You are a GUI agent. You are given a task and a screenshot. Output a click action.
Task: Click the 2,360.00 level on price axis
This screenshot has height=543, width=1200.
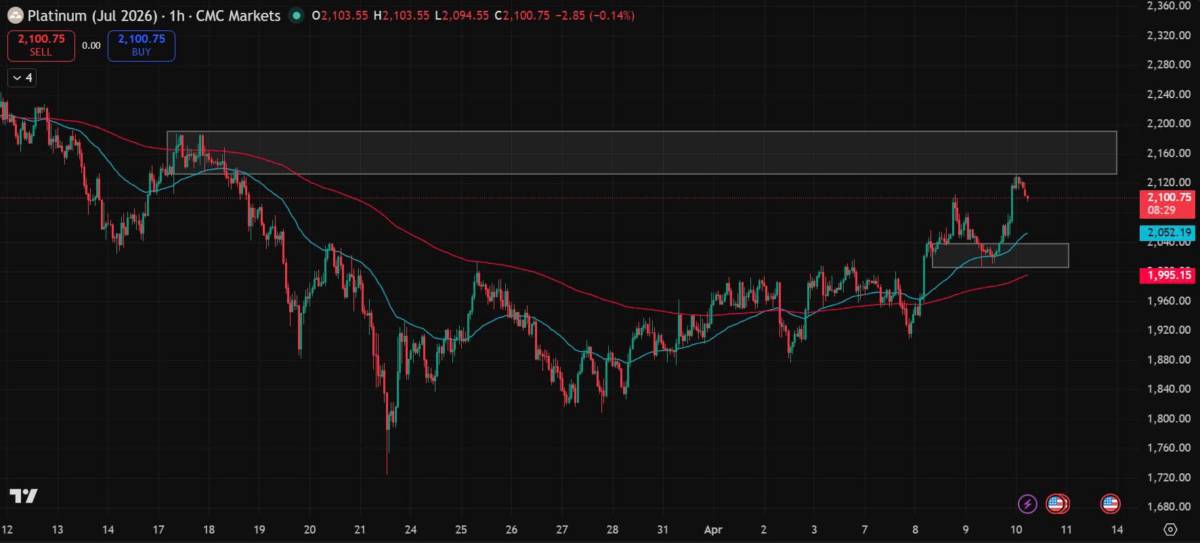[x=1168, y=6]
